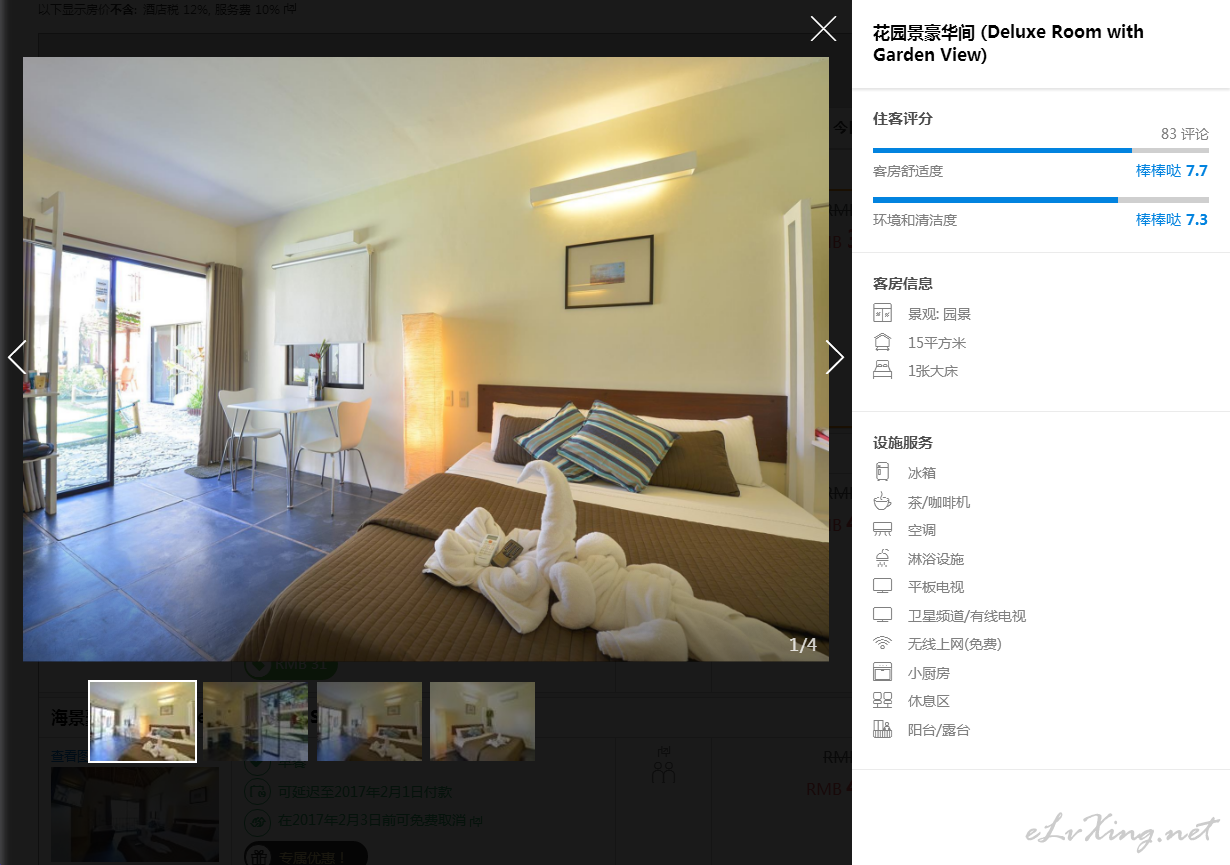Click the room size icon beside 15平方米

(x=882, y=342)
